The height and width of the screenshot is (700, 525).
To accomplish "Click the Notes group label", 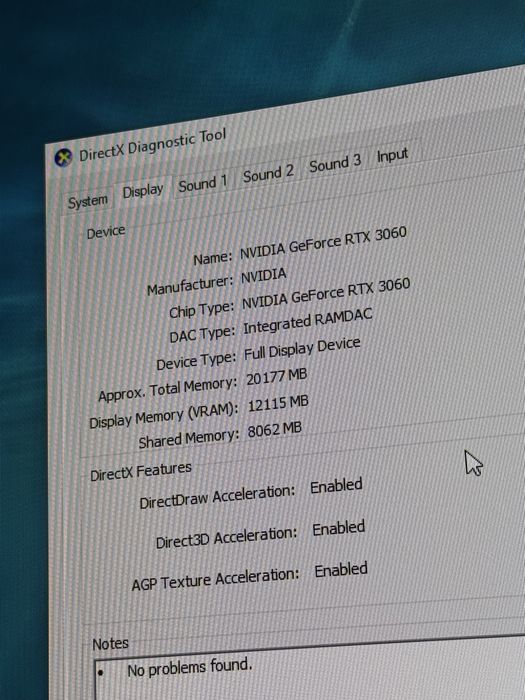I will pos(110,644).
